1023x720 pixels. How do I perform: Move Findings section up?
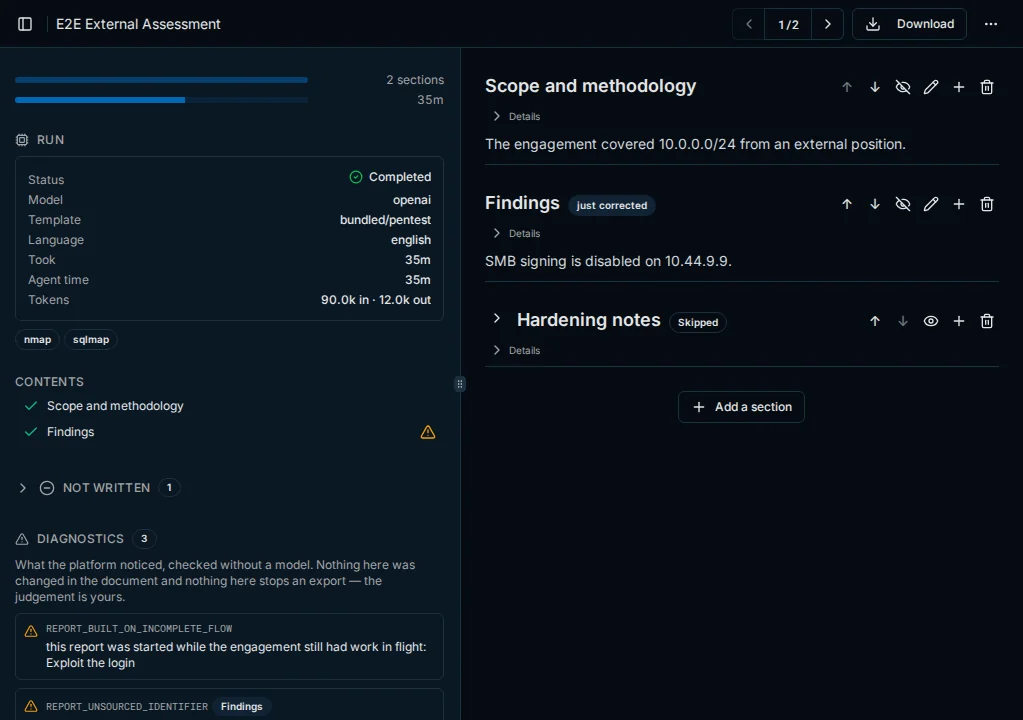tap(847, 204)
